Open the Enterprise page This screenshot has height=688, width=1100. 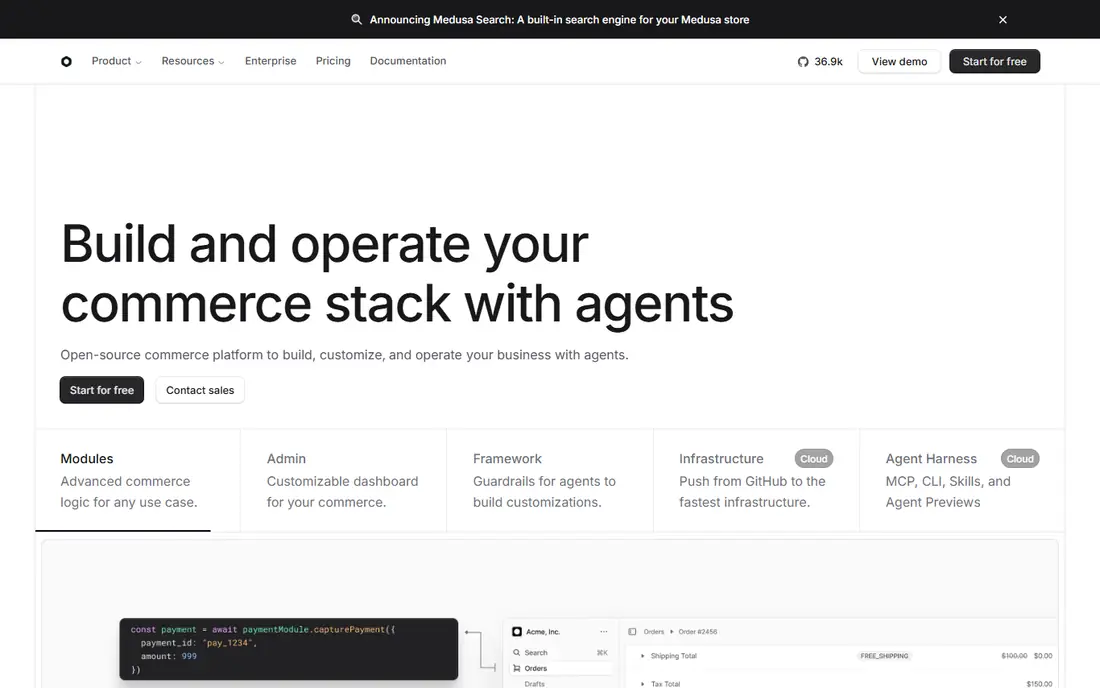point(271,61)
